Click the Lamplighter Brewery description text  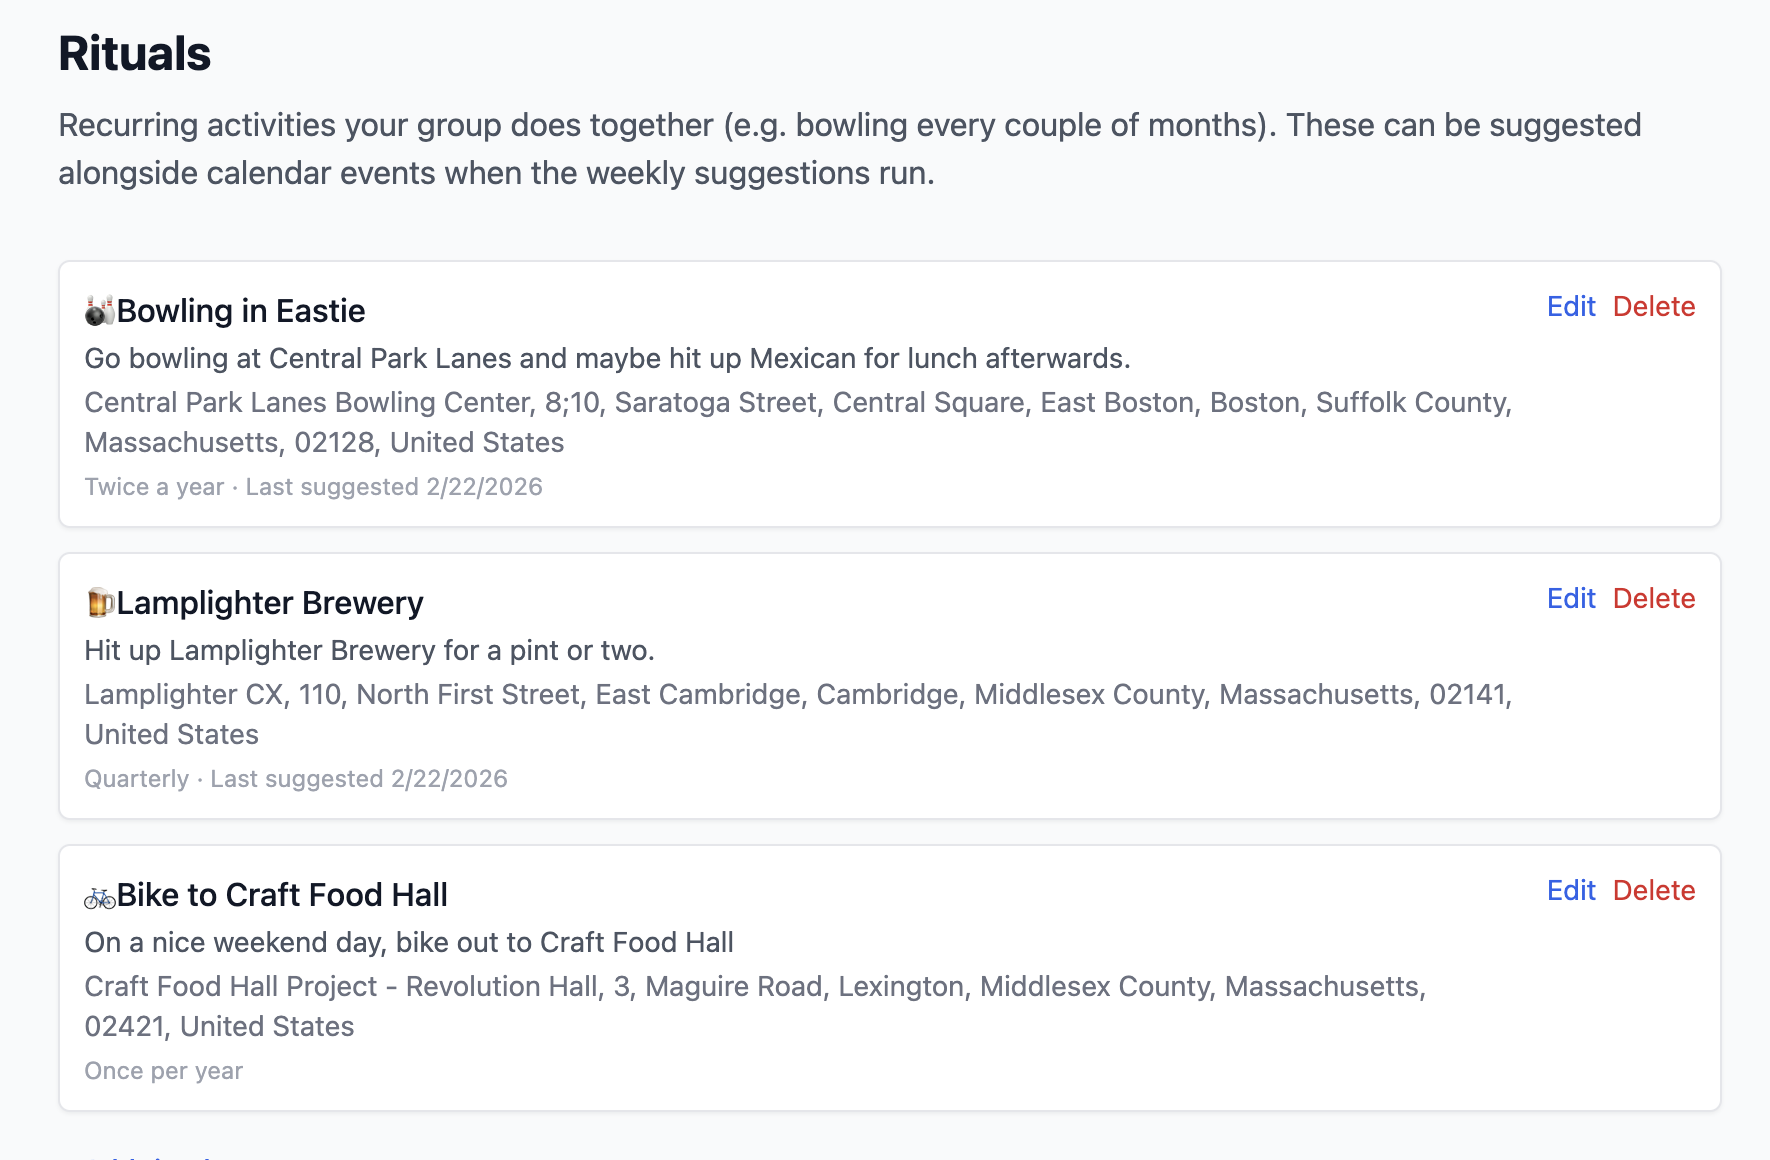(369, 651)
